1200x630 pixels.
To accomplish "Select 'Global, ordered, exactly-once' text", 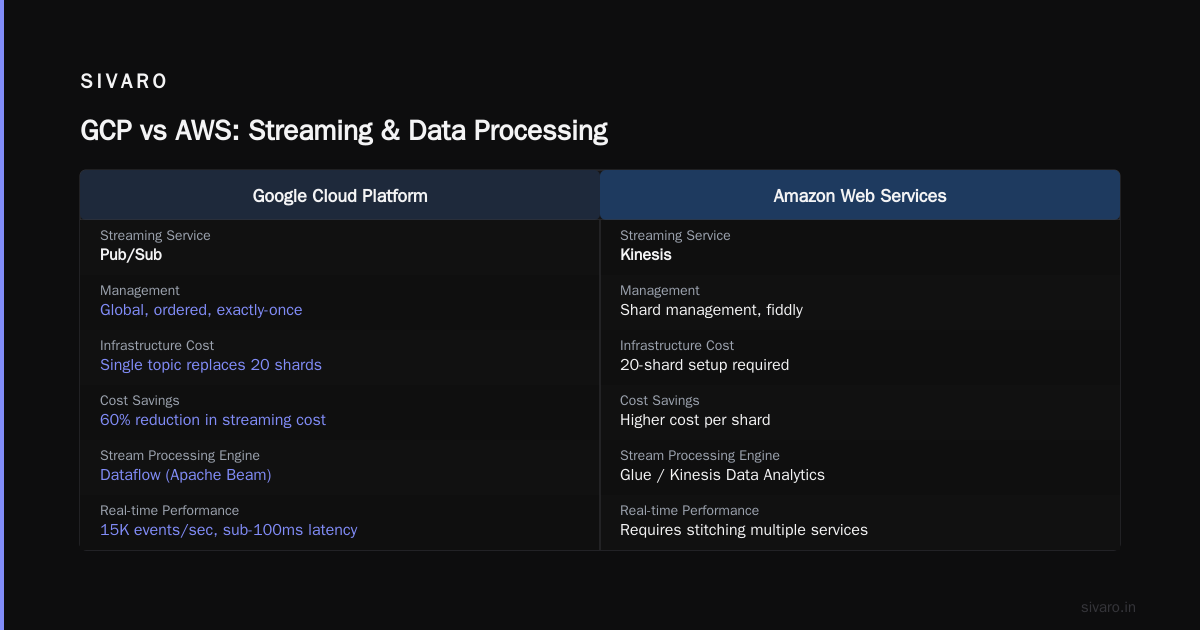I will coord(201,310).
